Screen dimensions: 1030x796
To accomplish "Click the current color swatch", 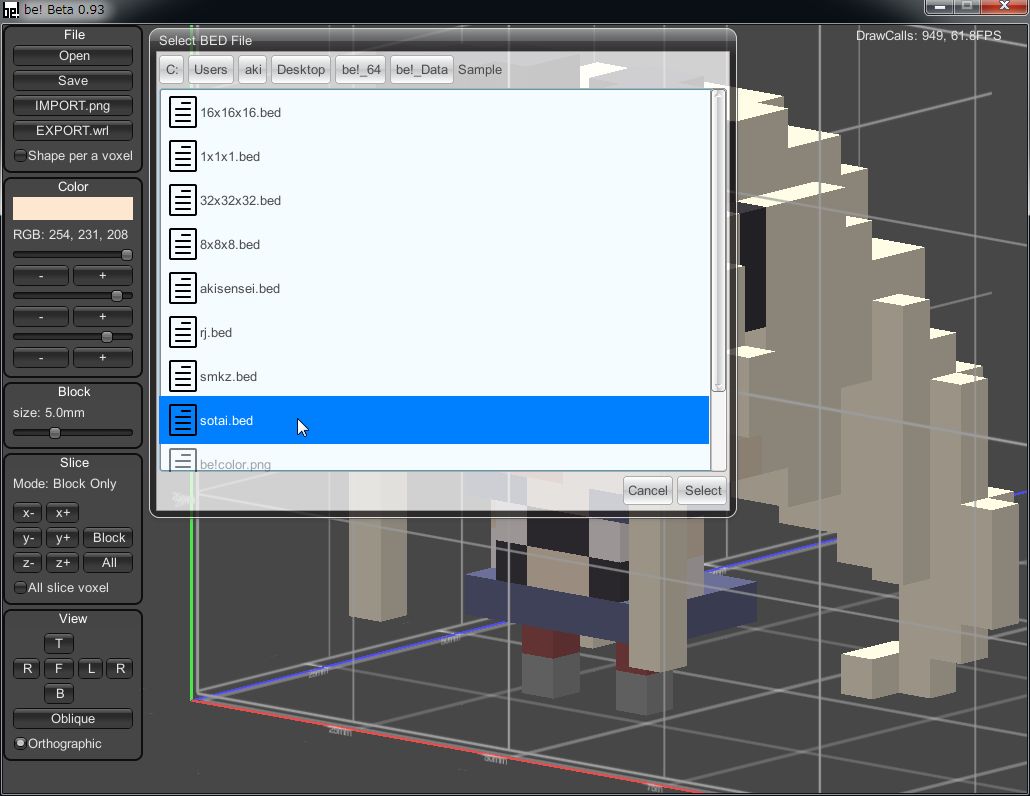I will coord(73,208).
